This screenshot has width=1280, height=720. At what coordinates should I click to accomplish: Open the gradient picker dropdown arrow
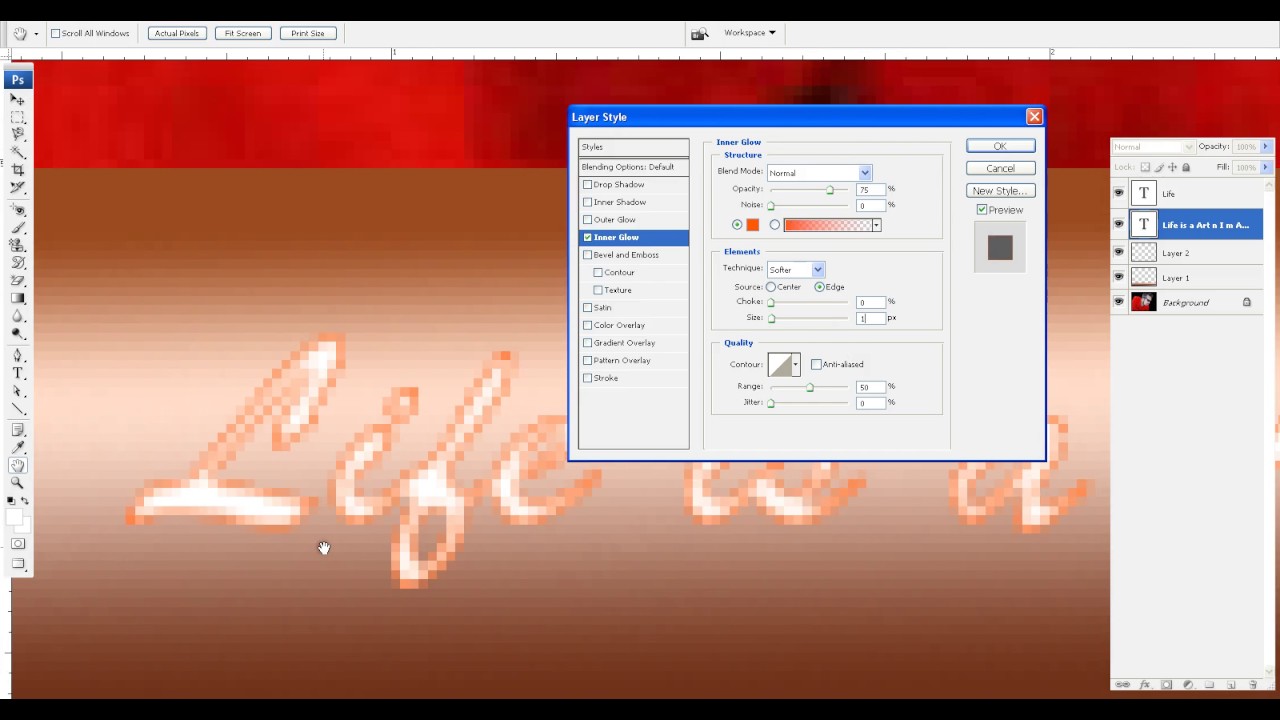point(876,226)
